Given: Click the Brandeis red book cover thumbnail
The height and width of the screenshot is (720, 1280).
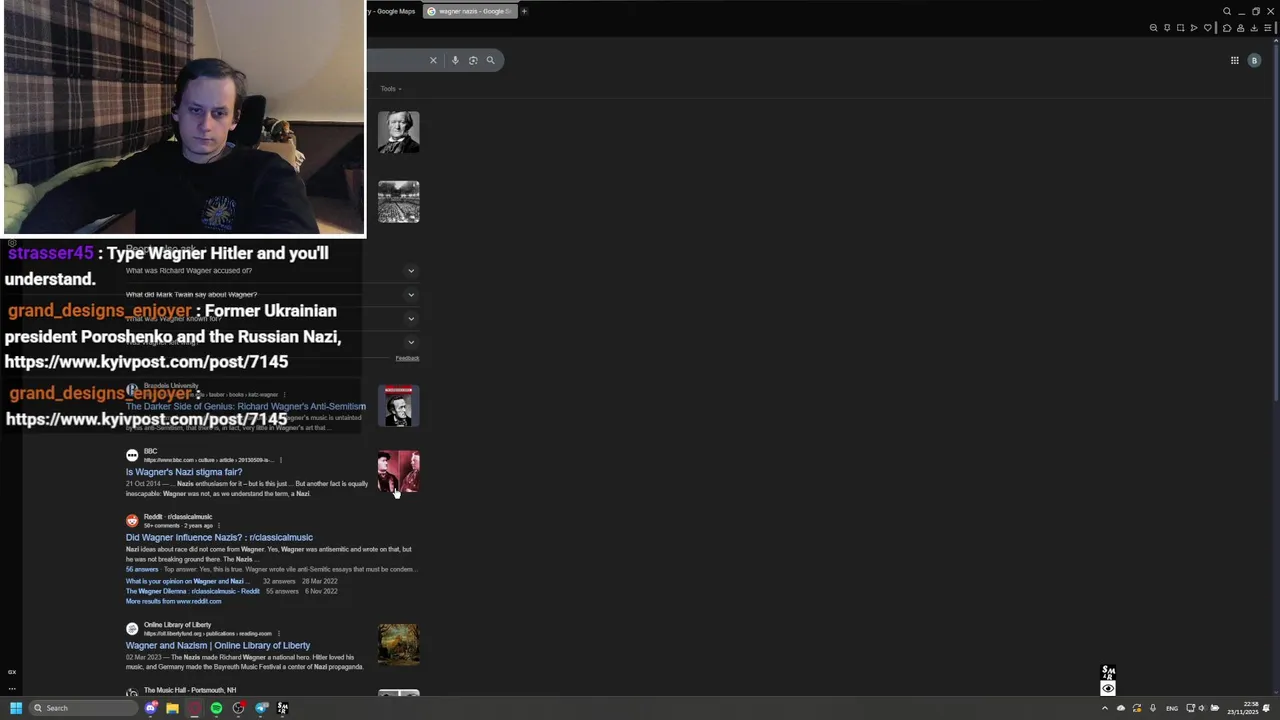Looking at the screenshot, I should tap(398, 406).
